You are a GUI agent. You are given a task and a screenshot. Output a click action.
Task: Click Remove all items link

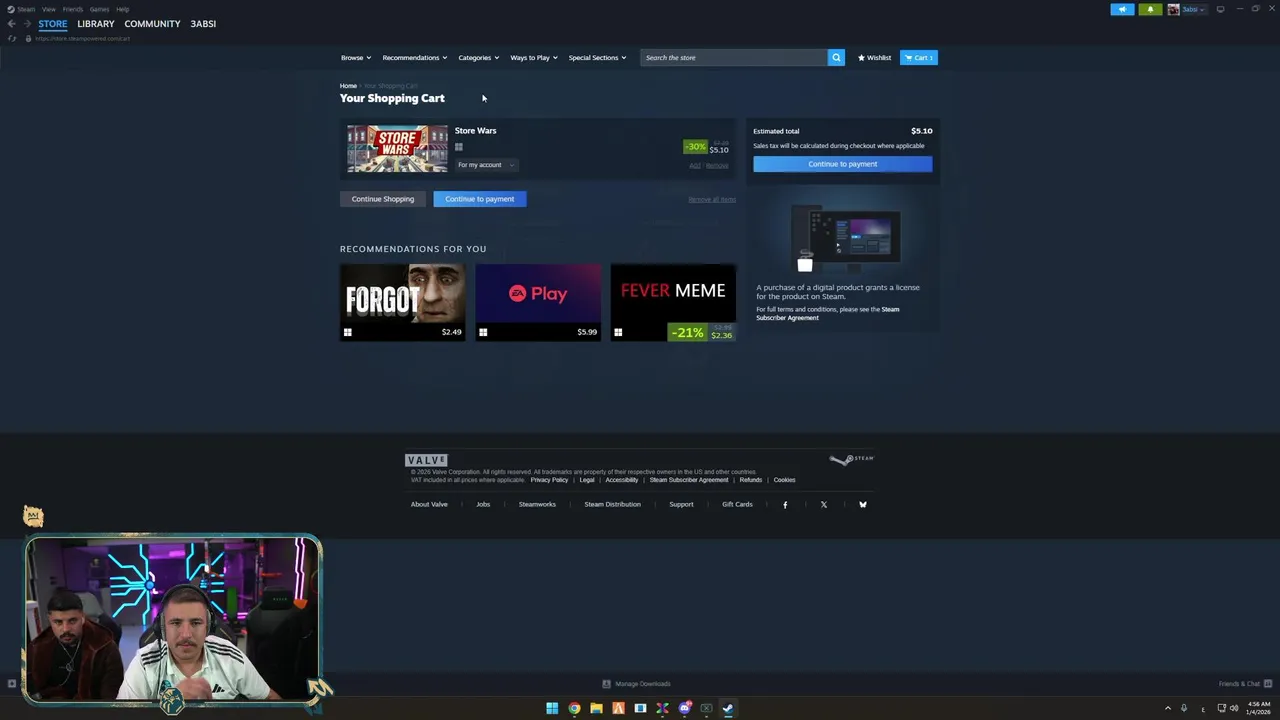(x=712, y=199)
